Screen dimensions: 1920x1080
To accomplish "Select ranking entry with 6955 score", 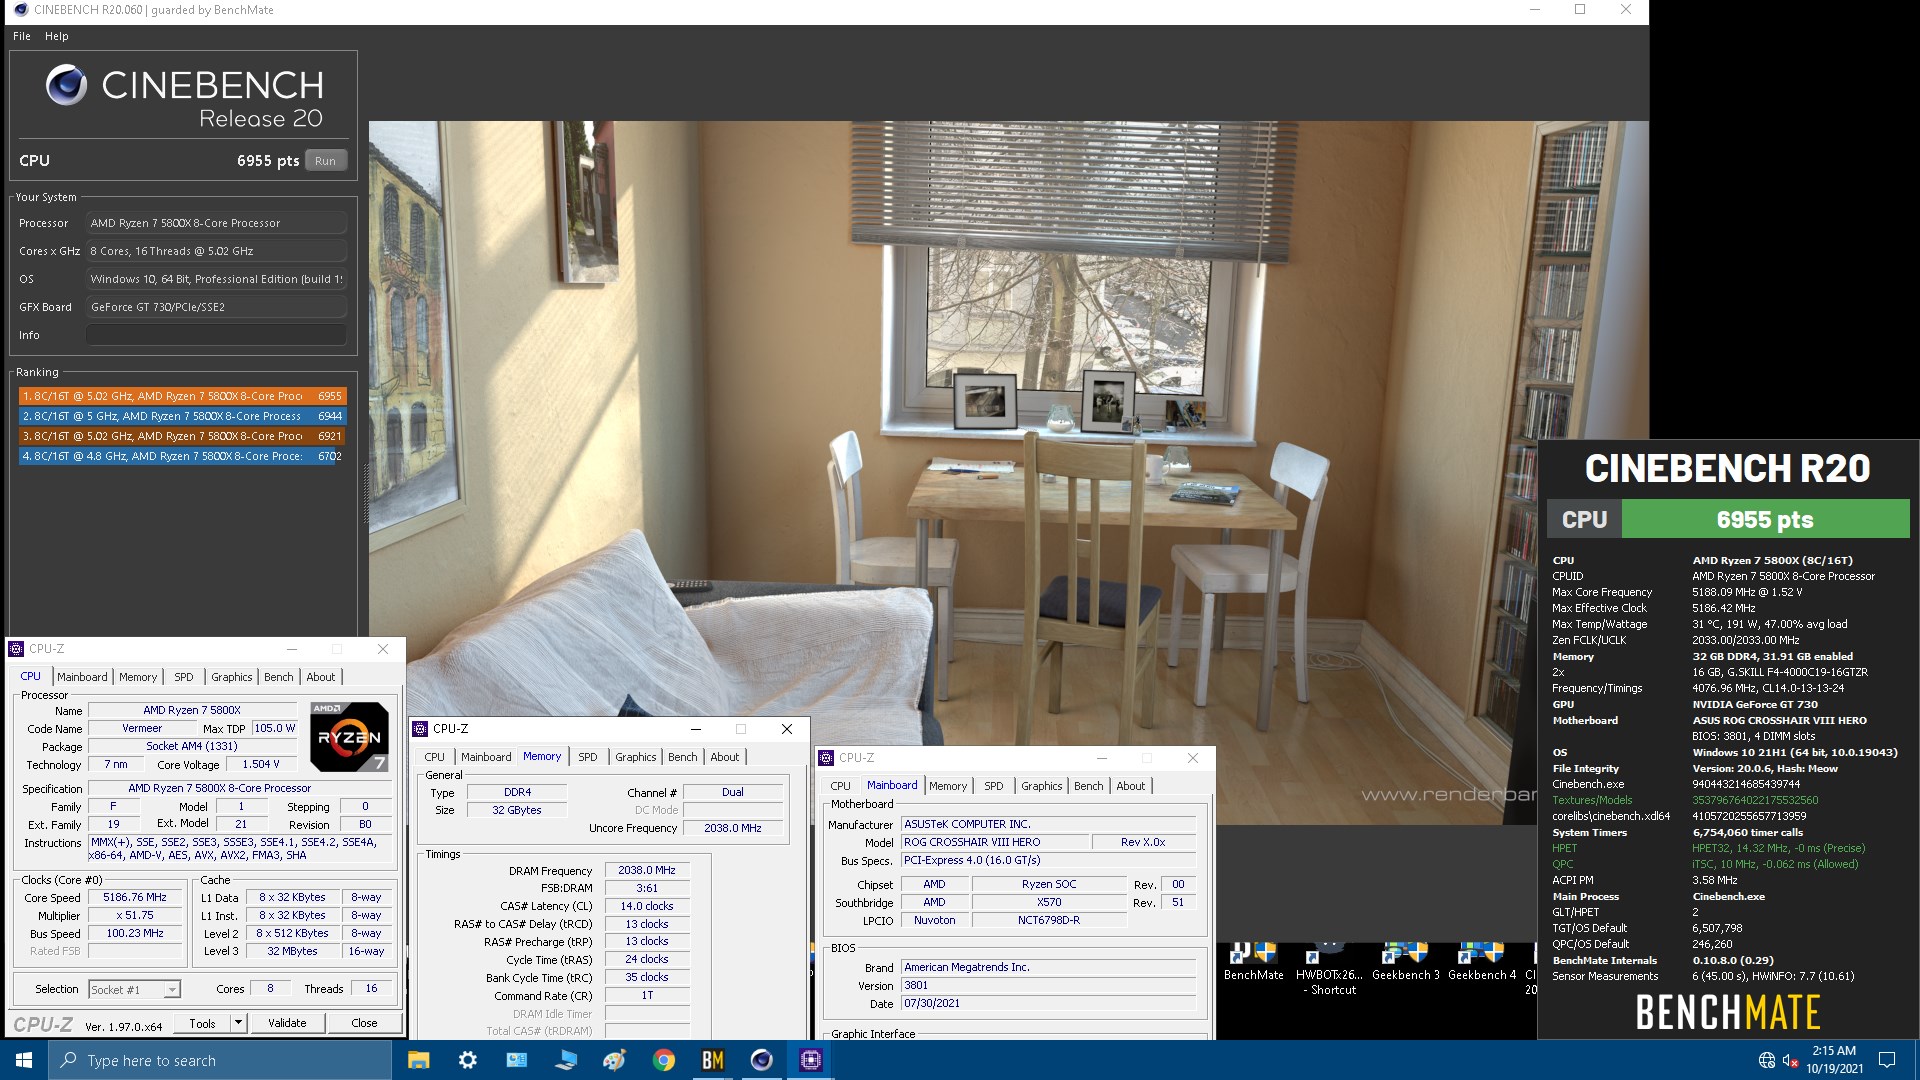I will 182,396.
